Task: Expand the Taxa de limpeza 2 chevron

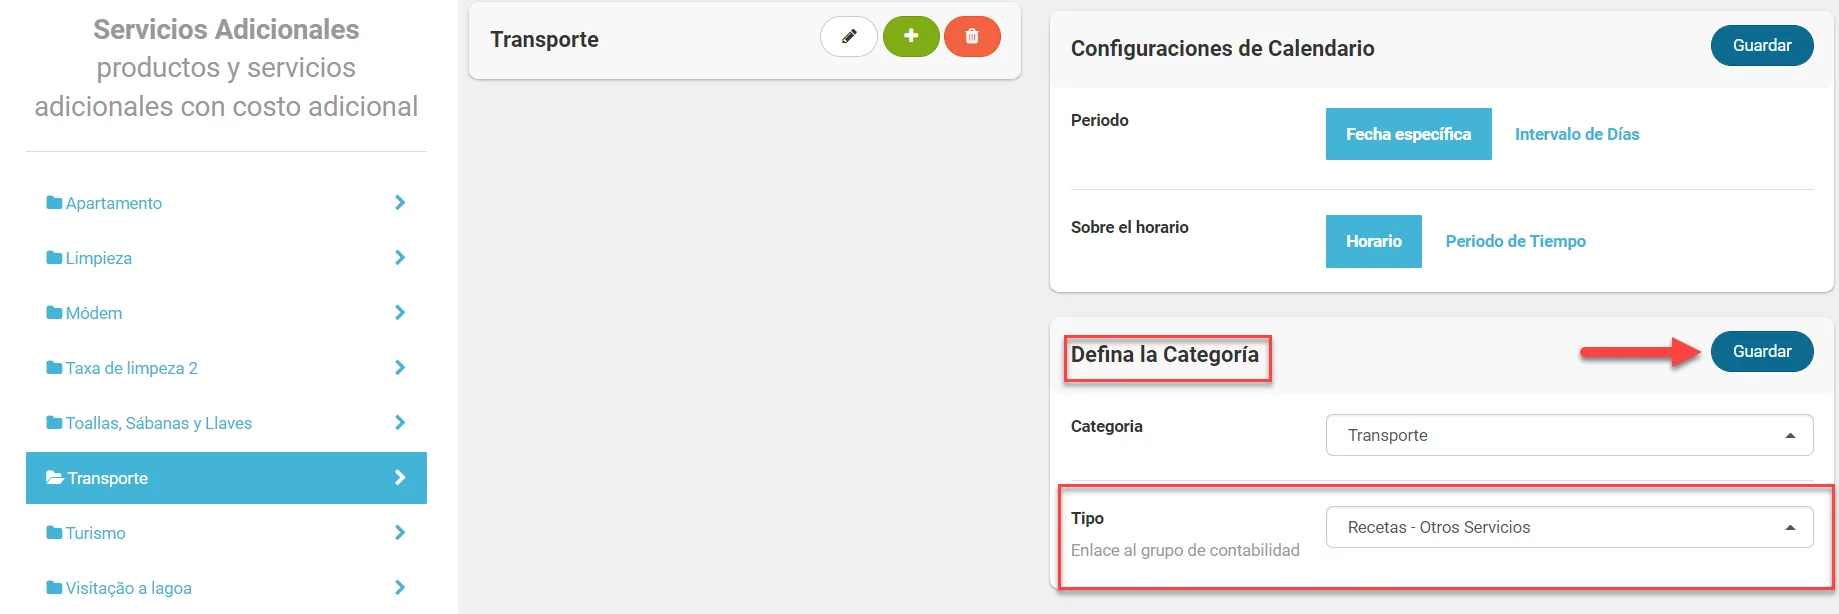Action: [x=400, y=368]
